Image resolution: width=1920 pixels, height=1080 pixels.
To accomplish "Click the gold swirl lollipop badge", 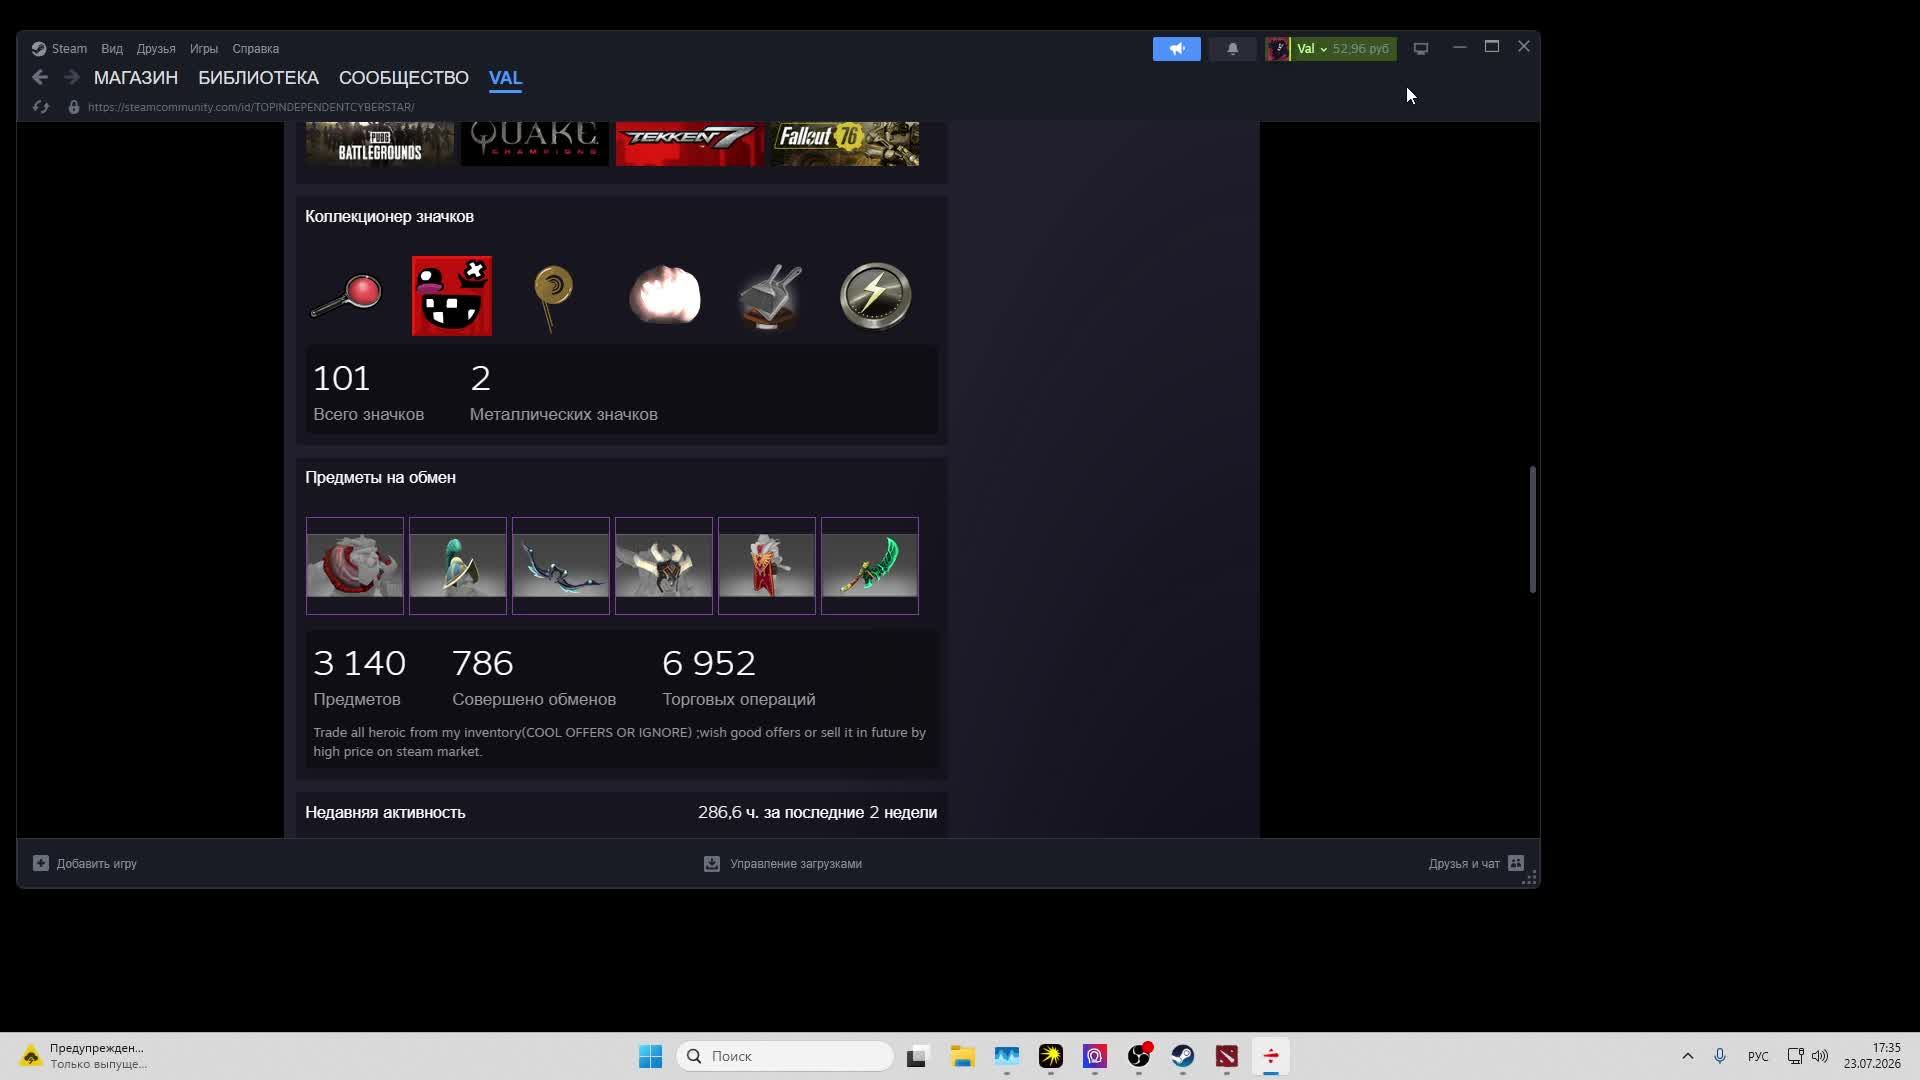I will tap(553, 298).
